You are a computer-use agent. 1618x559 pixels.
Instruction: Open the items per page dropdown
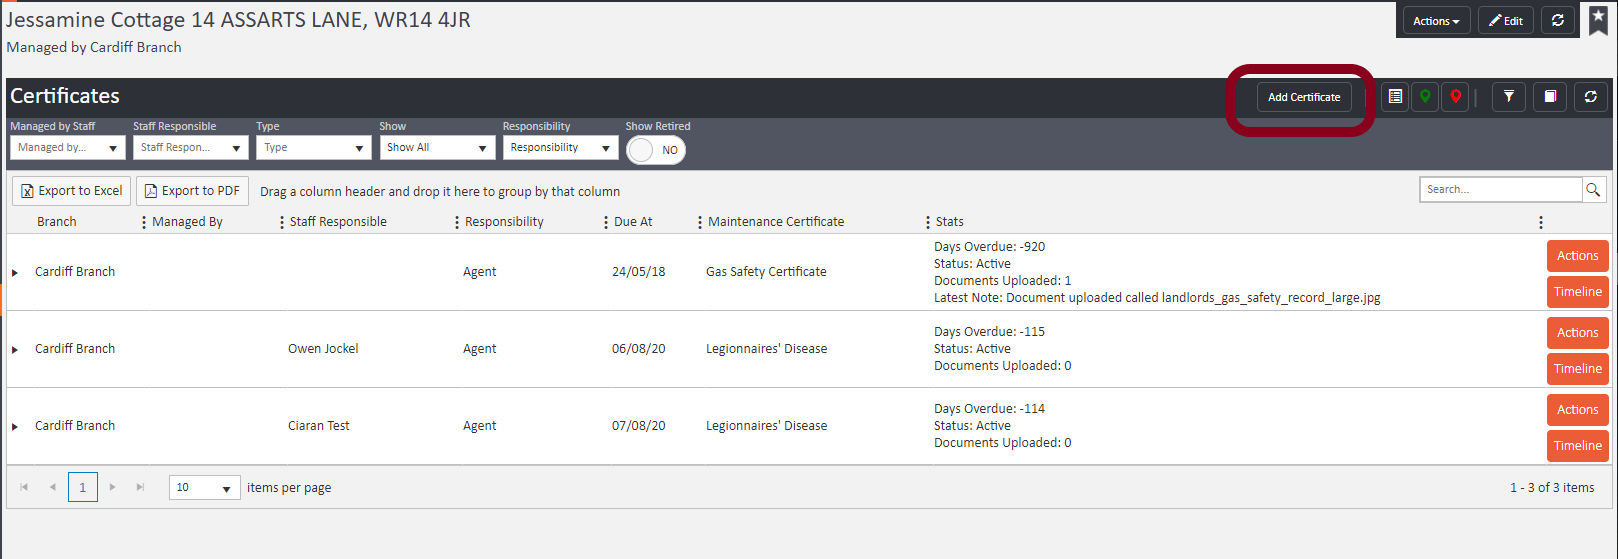pos(204,488)
